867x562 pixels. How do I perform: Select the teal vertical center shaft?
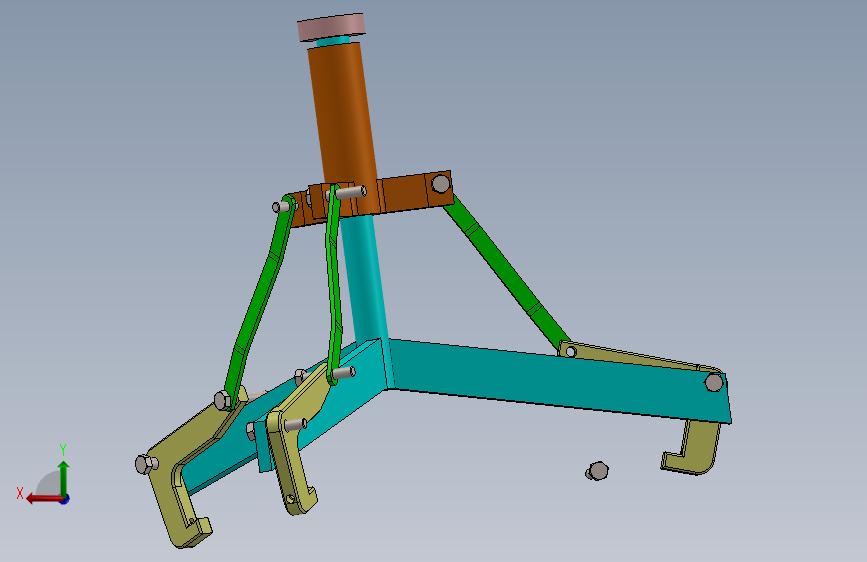pyautogui.click(x=364, y=277)
